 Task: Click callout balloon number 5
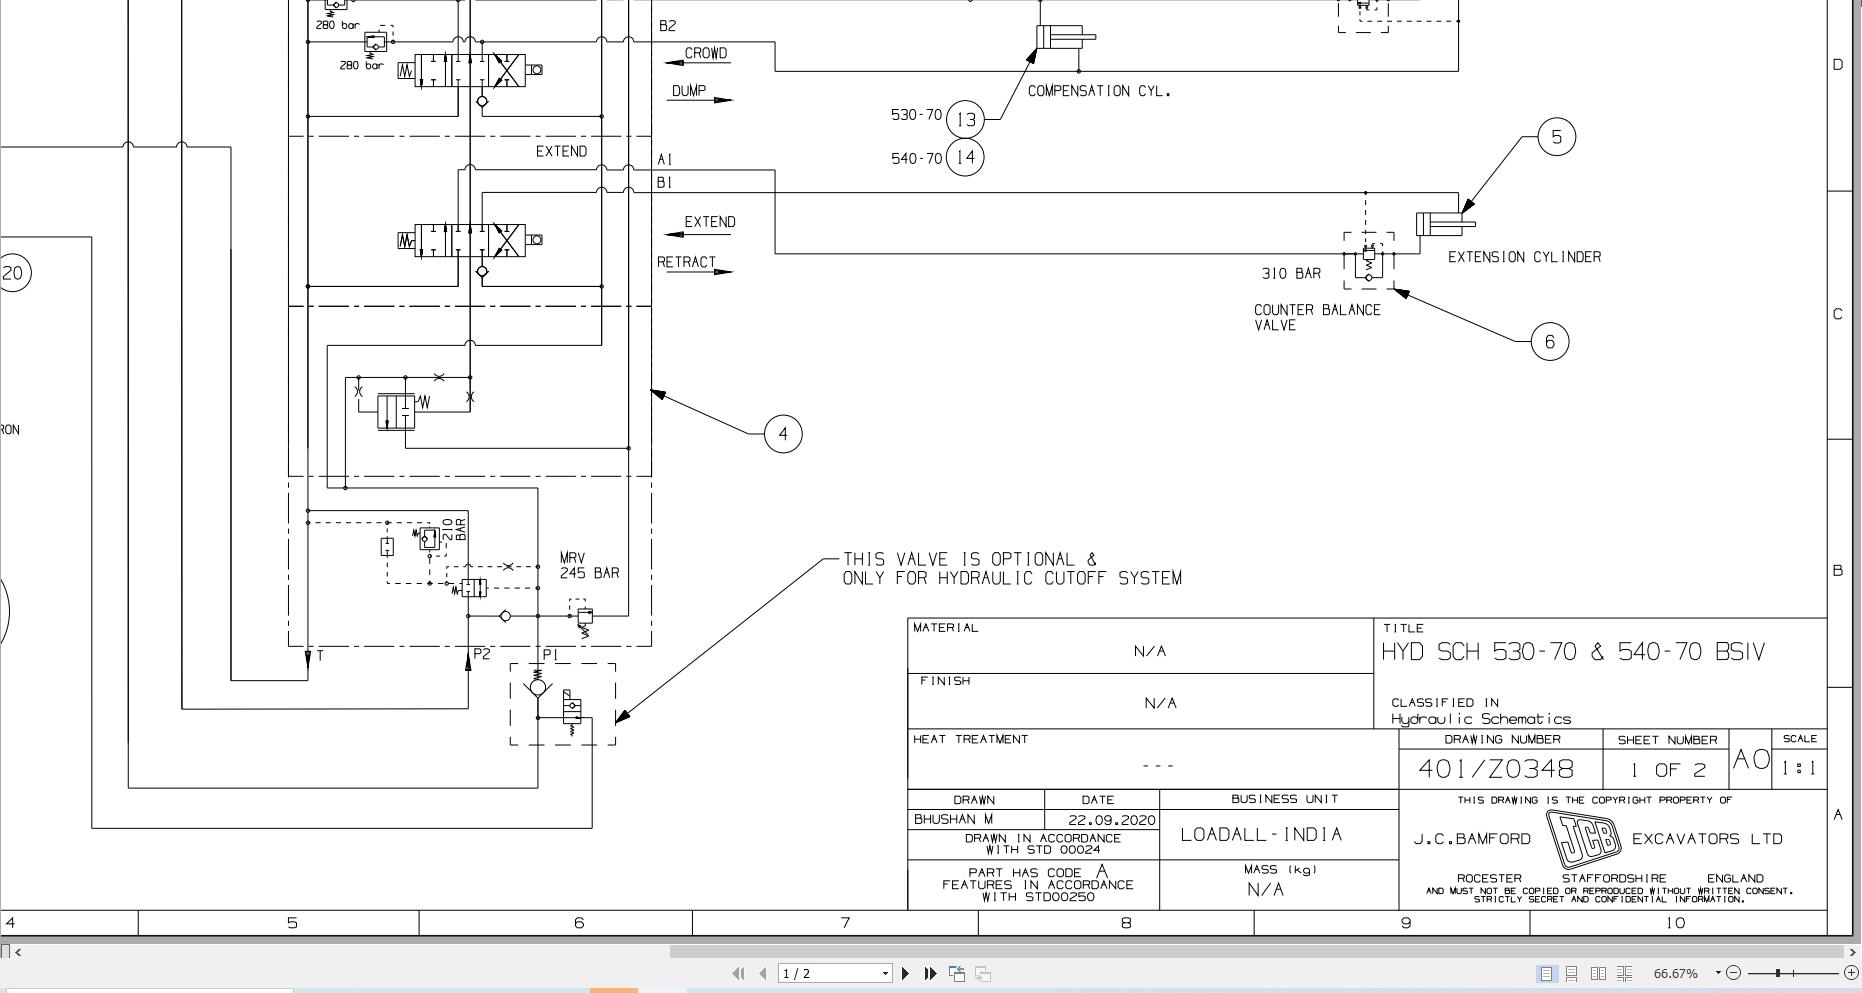(1556, 137)
